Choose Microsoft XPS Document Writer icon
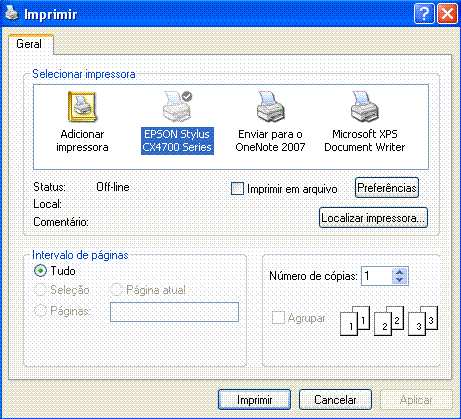This screenshot has height=419, width=461. pyautogui.click(x=364, y=107)
